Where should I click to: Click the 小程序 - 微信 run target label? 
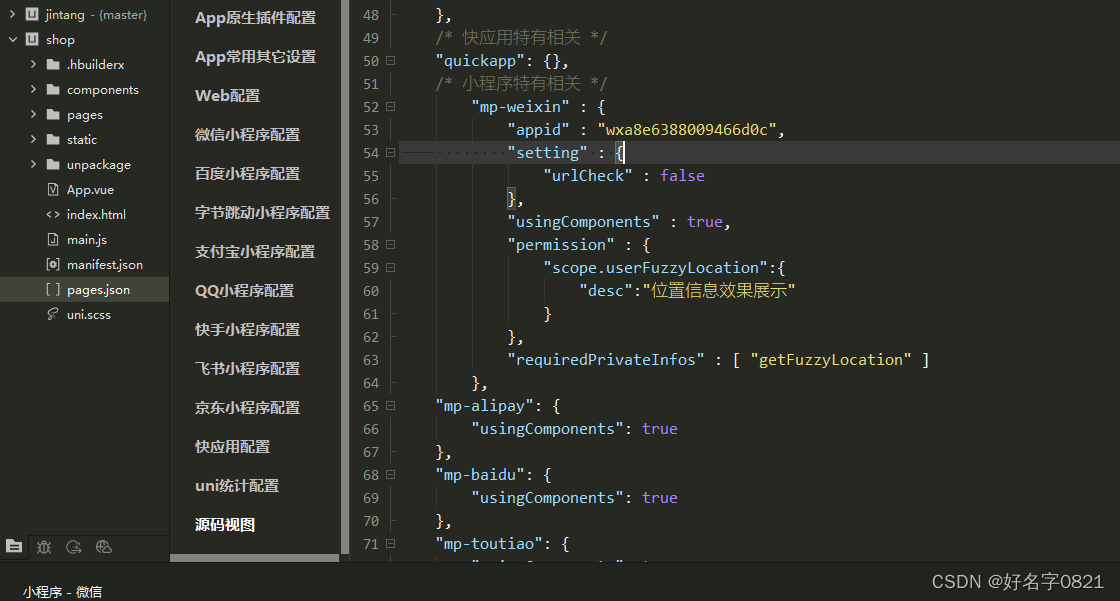click(x=62, y=591)
